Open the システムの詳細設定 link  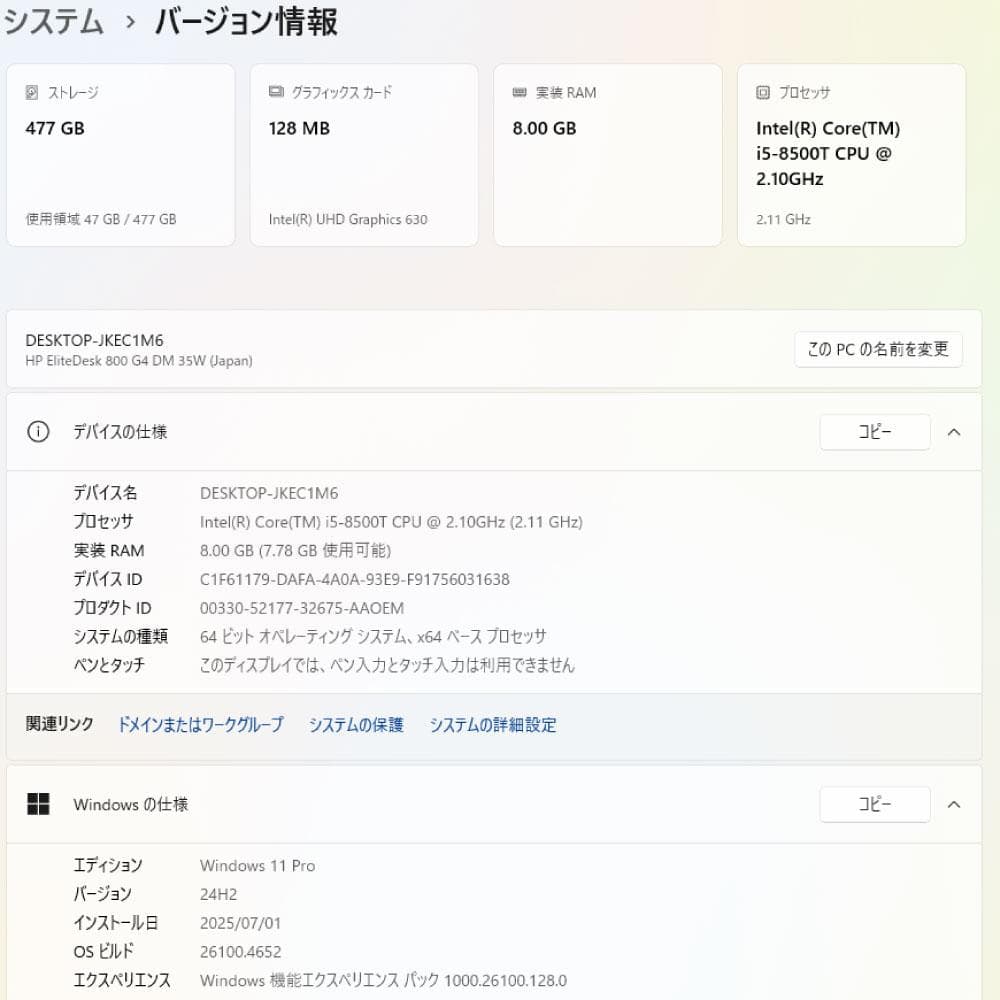click(x=493, y=725)
